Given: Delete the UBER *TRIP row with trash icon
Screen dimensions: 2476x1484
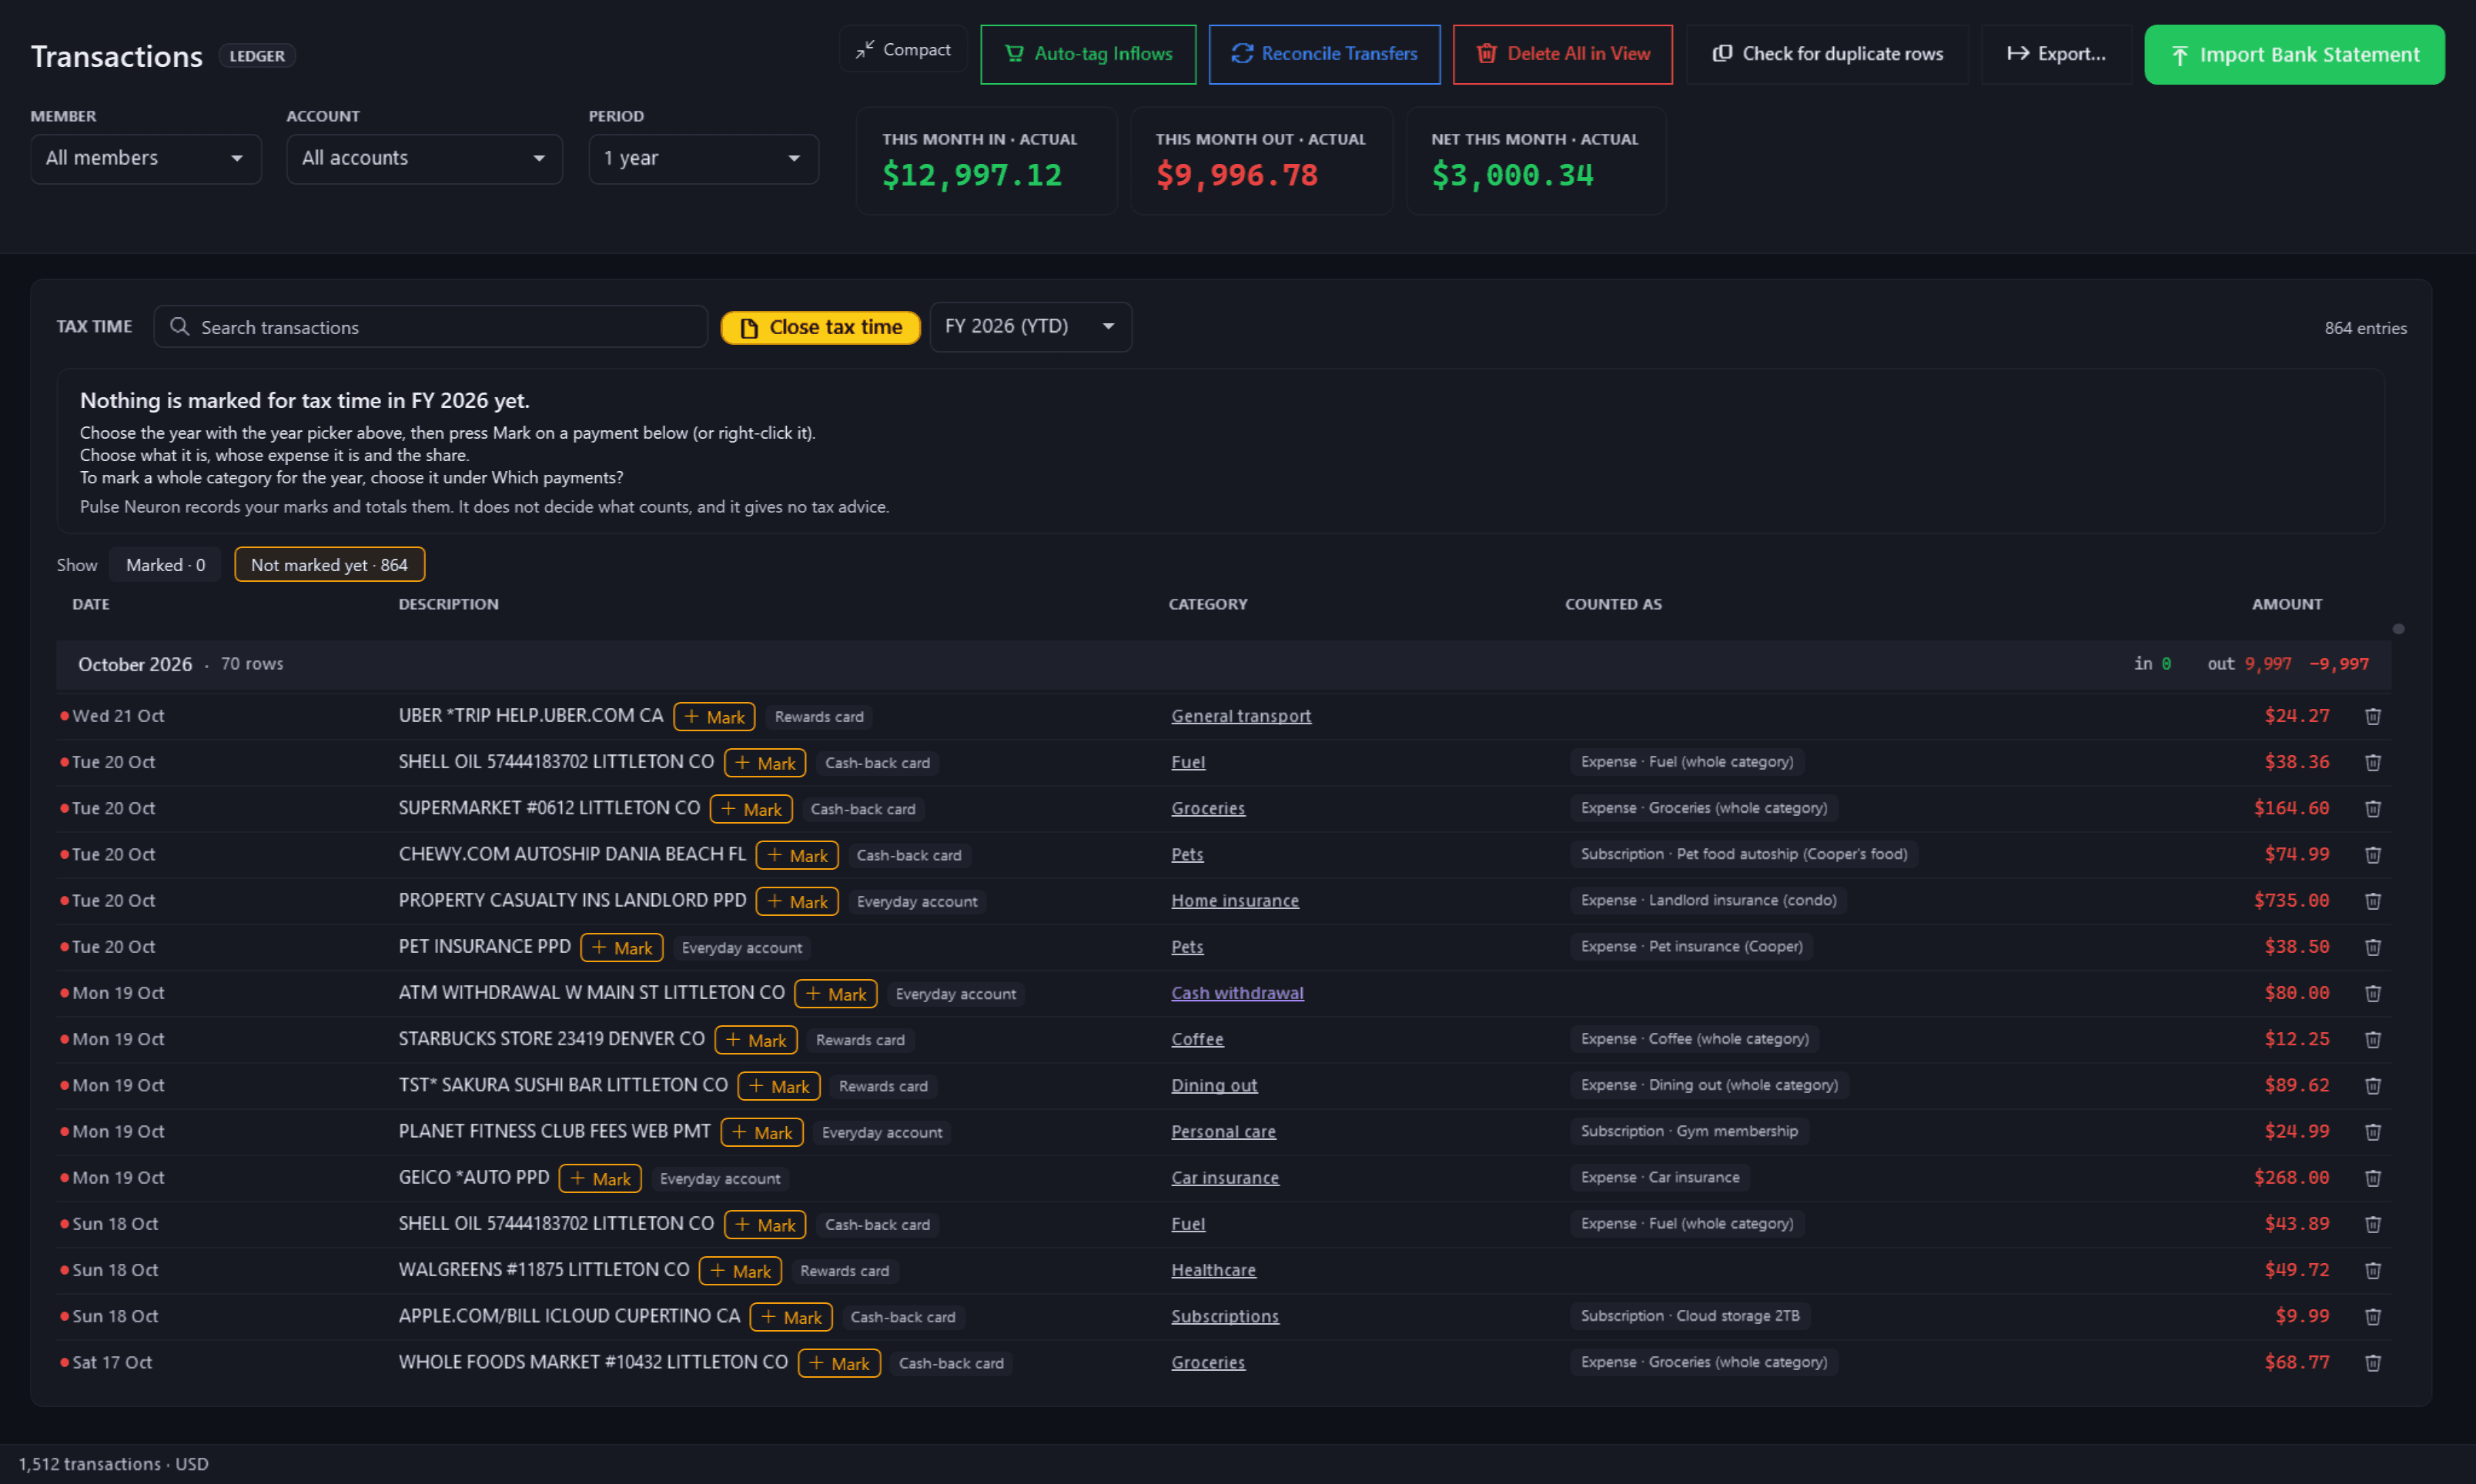Looking at the screenshot, I should (2372, 716).
